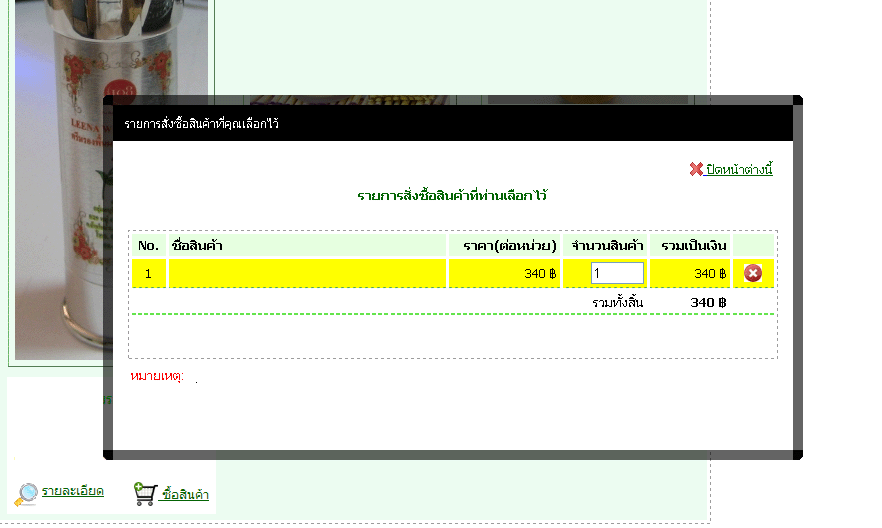Click the No. column header
The width and height of the screenshot is (882, 528).
[x=148, y=246]
